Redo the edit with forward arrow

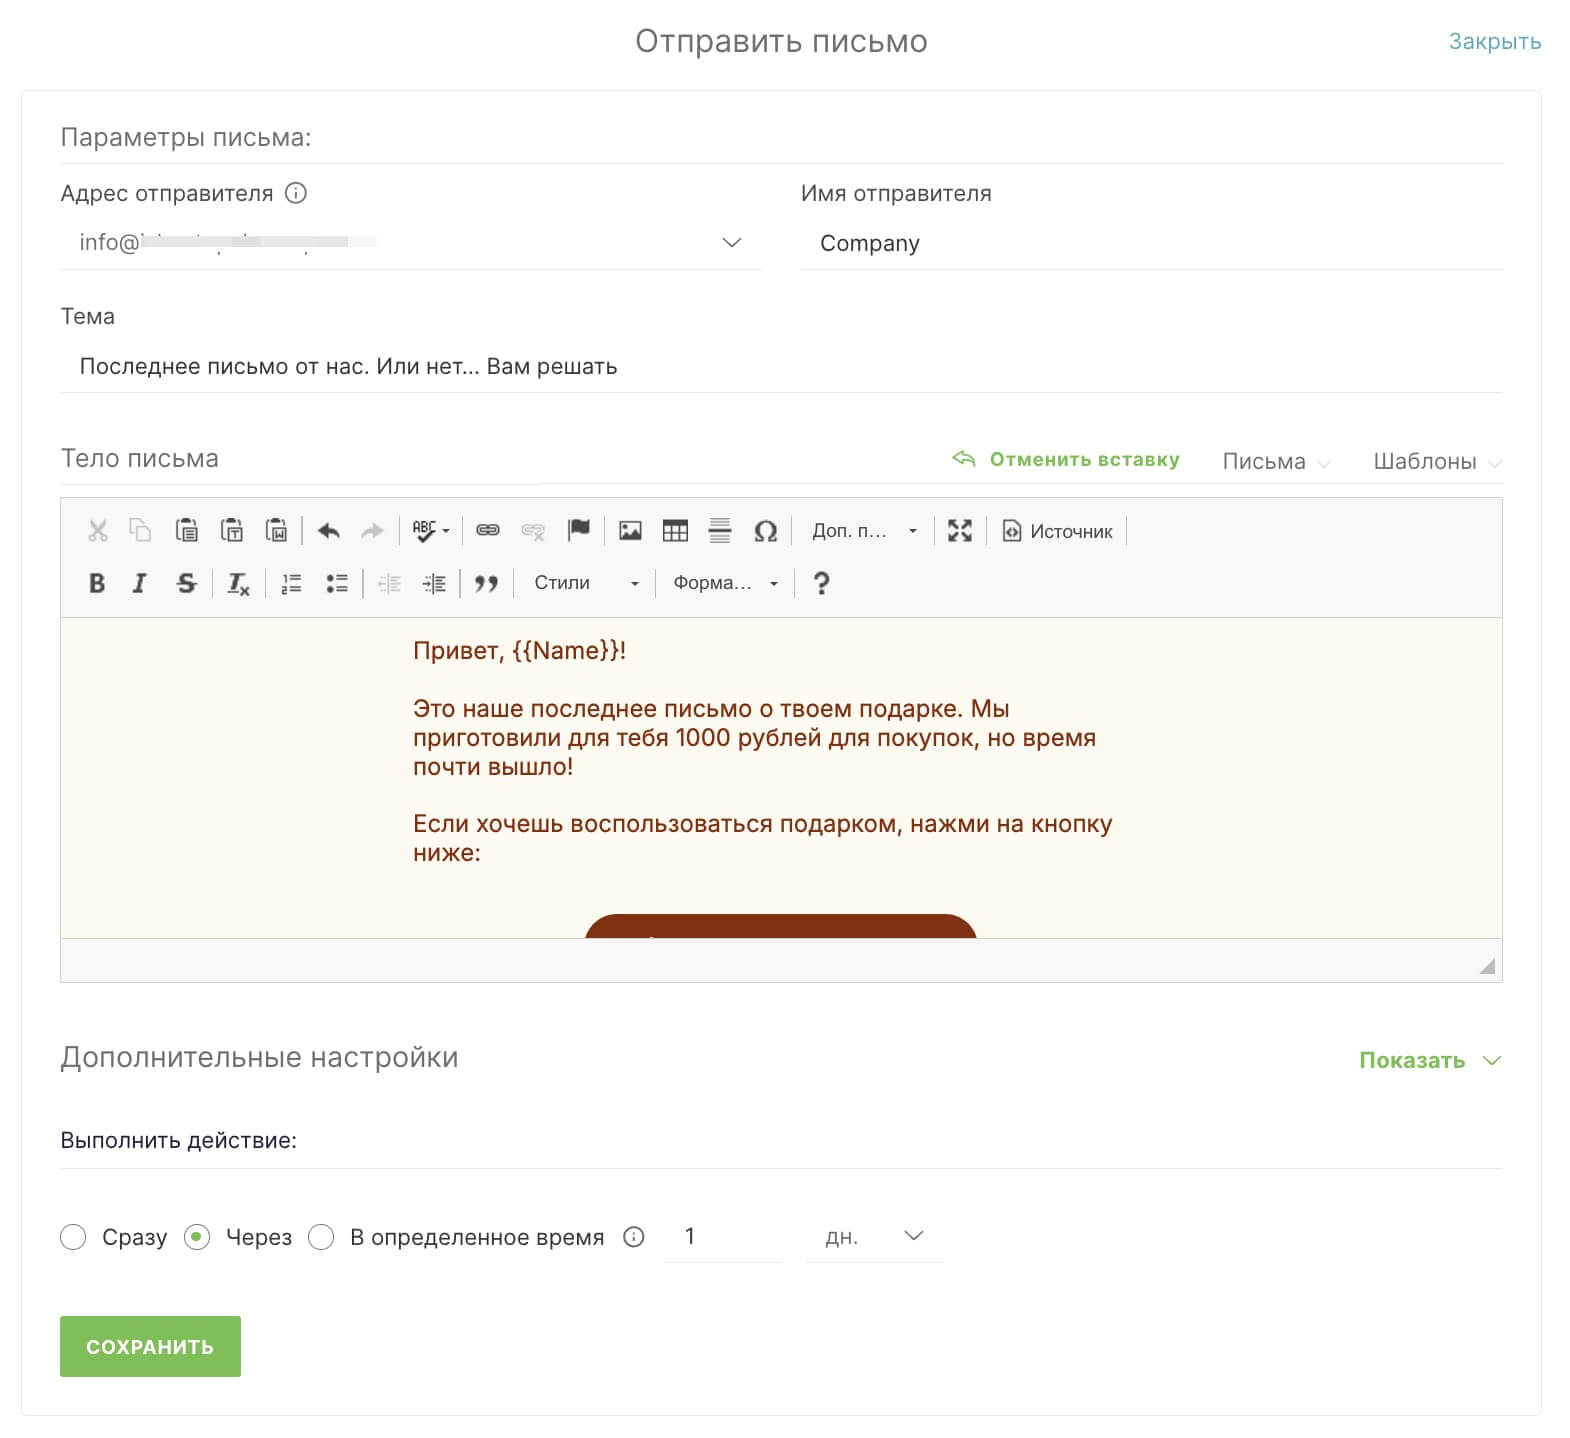pyautogui.click(x=372, y=531)
